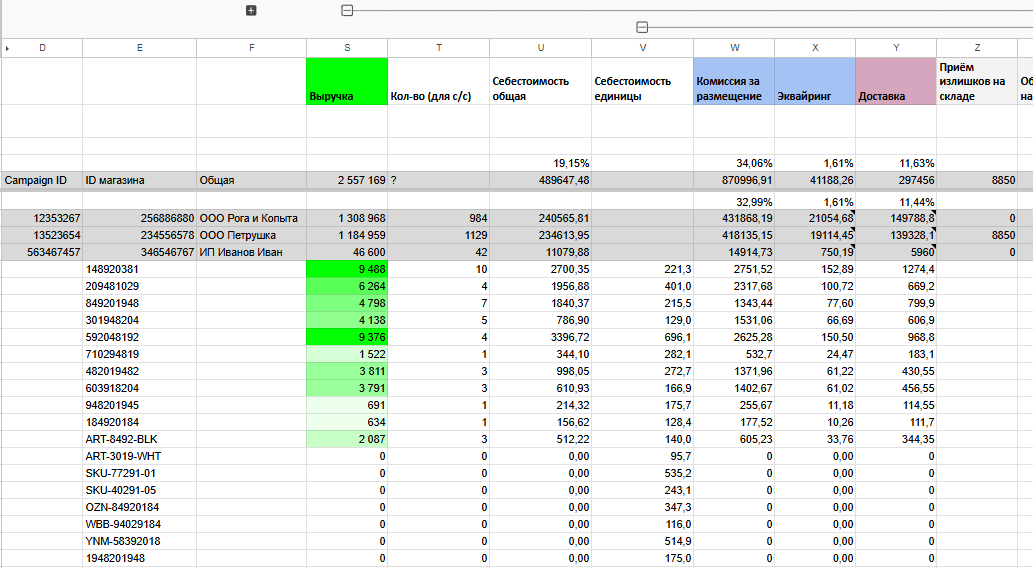The height and width of the screenshot is (568, 1033).
Task: Expand hidden columns arrow beside column D
Action: coord(7,48)
